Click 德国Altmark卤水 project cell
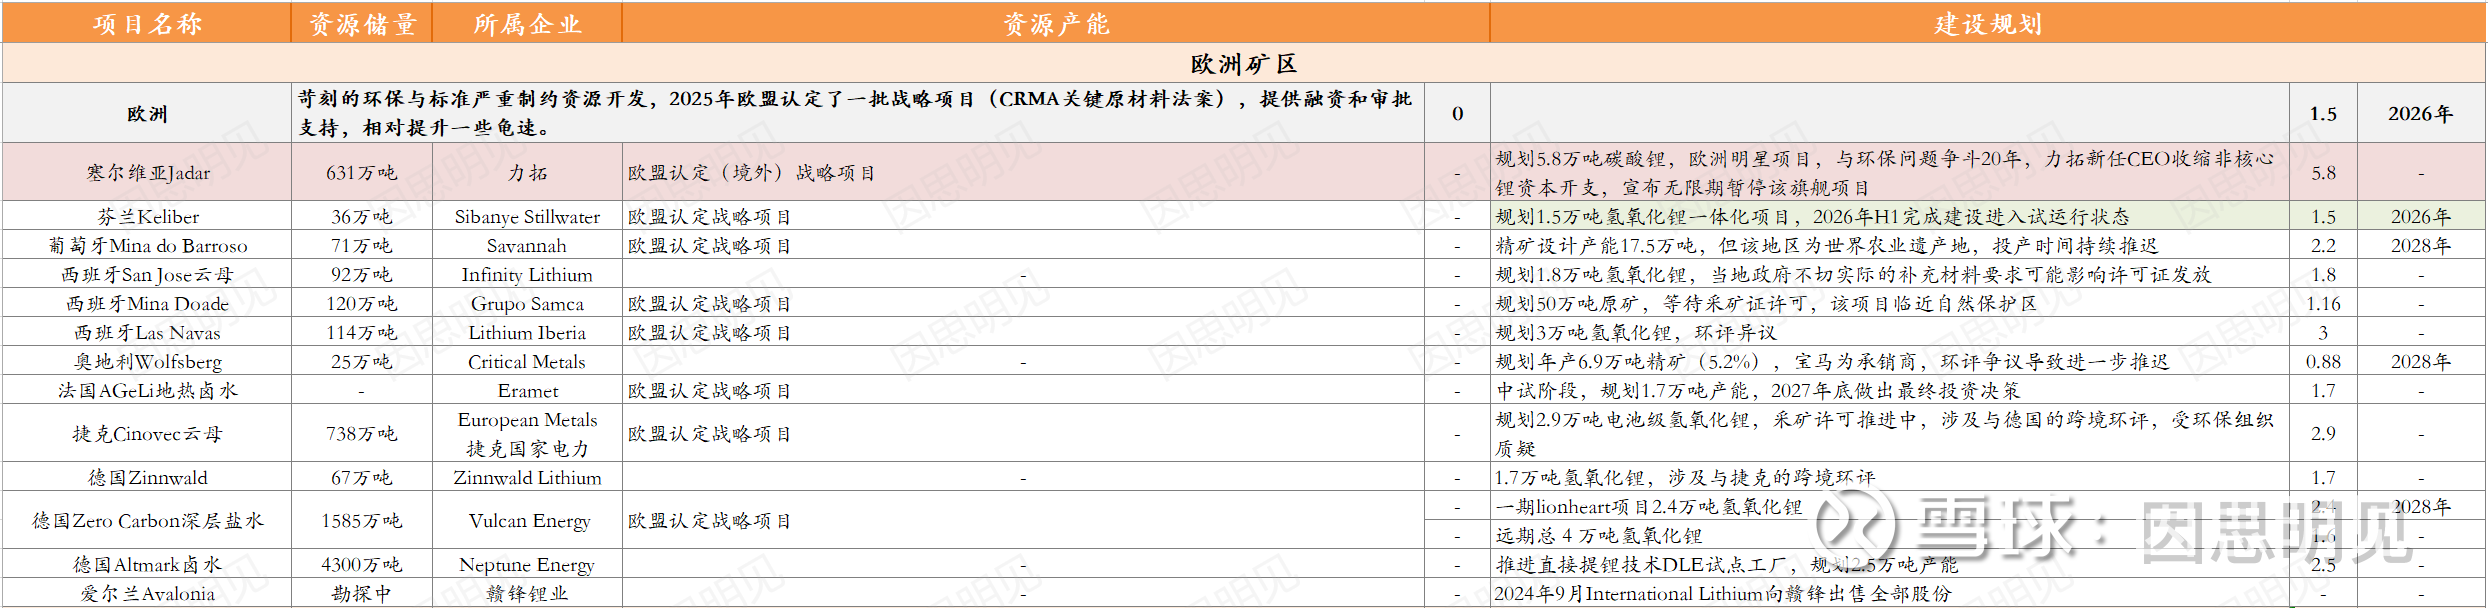 point(146,564)
